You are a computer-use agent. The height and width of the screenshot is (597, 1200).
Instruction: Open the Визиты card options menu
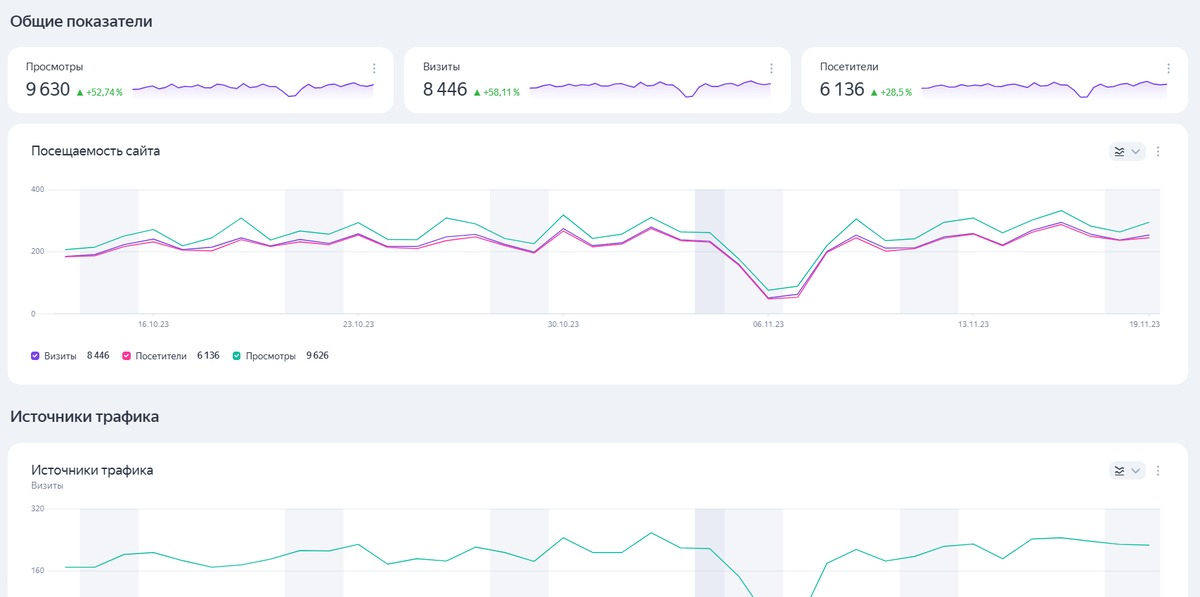(771, 68)
